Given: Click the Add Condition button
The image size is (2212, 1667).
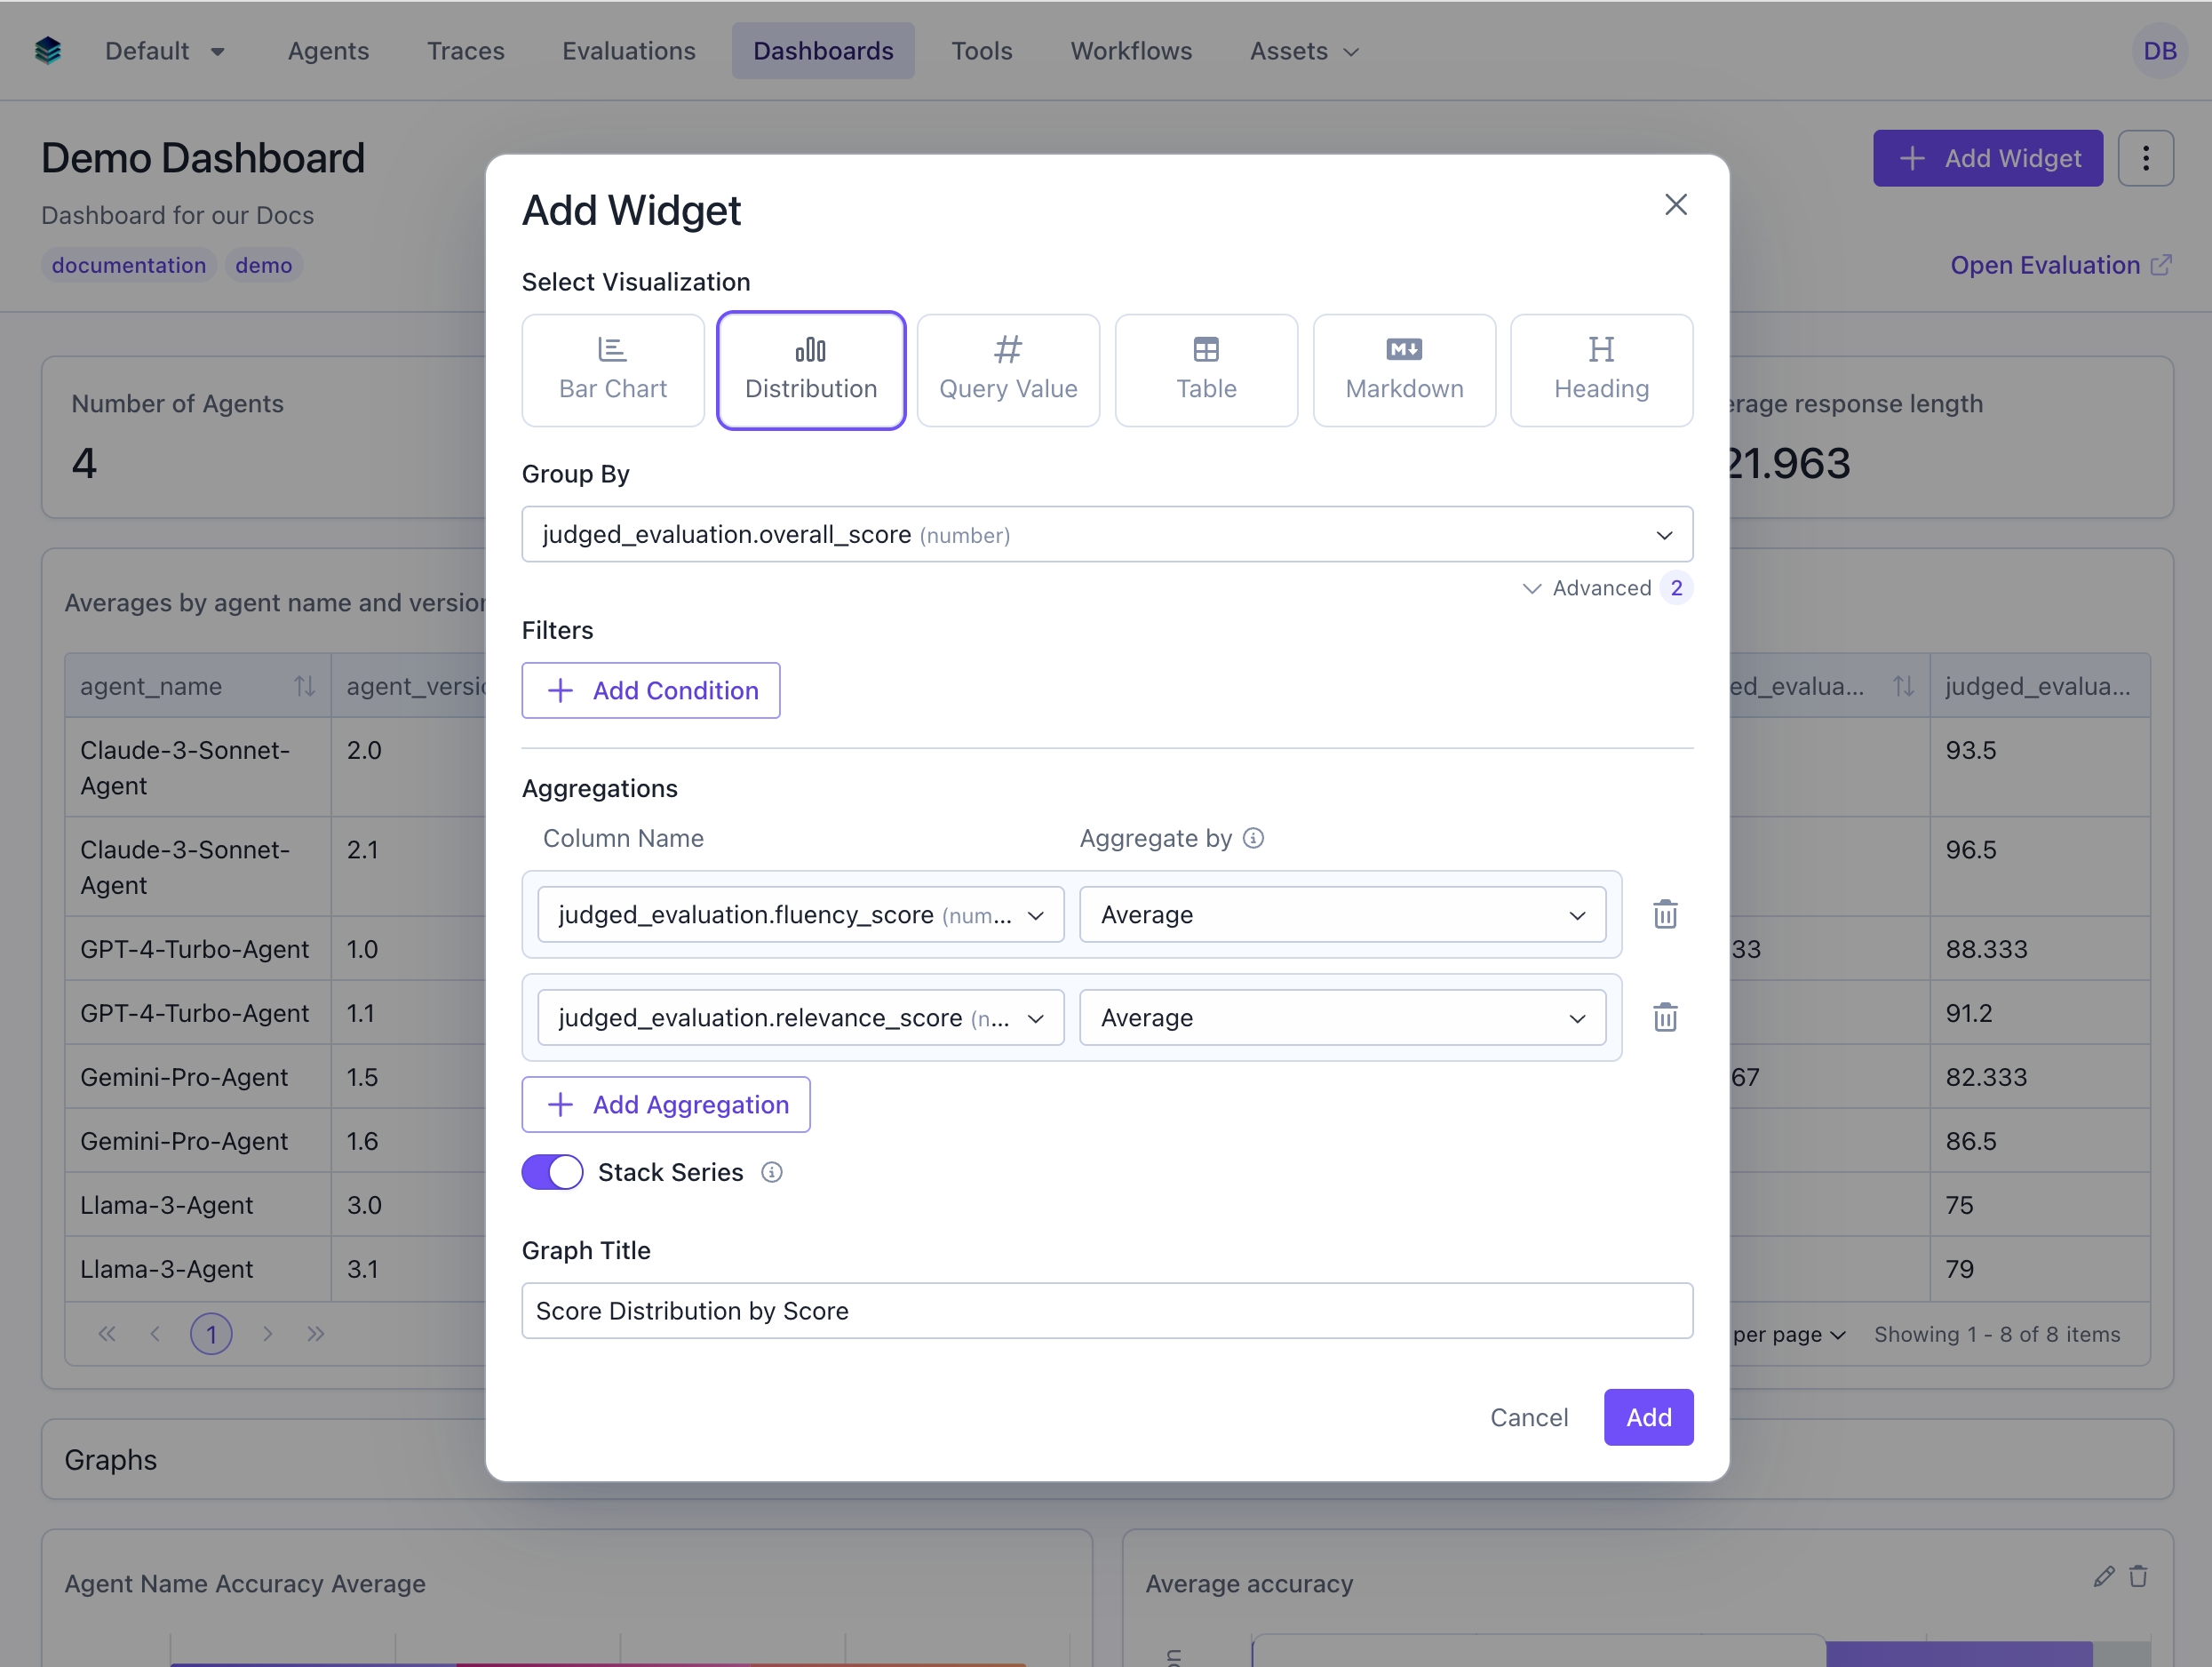Looking at the screenshot, I should tap(650, 690).
